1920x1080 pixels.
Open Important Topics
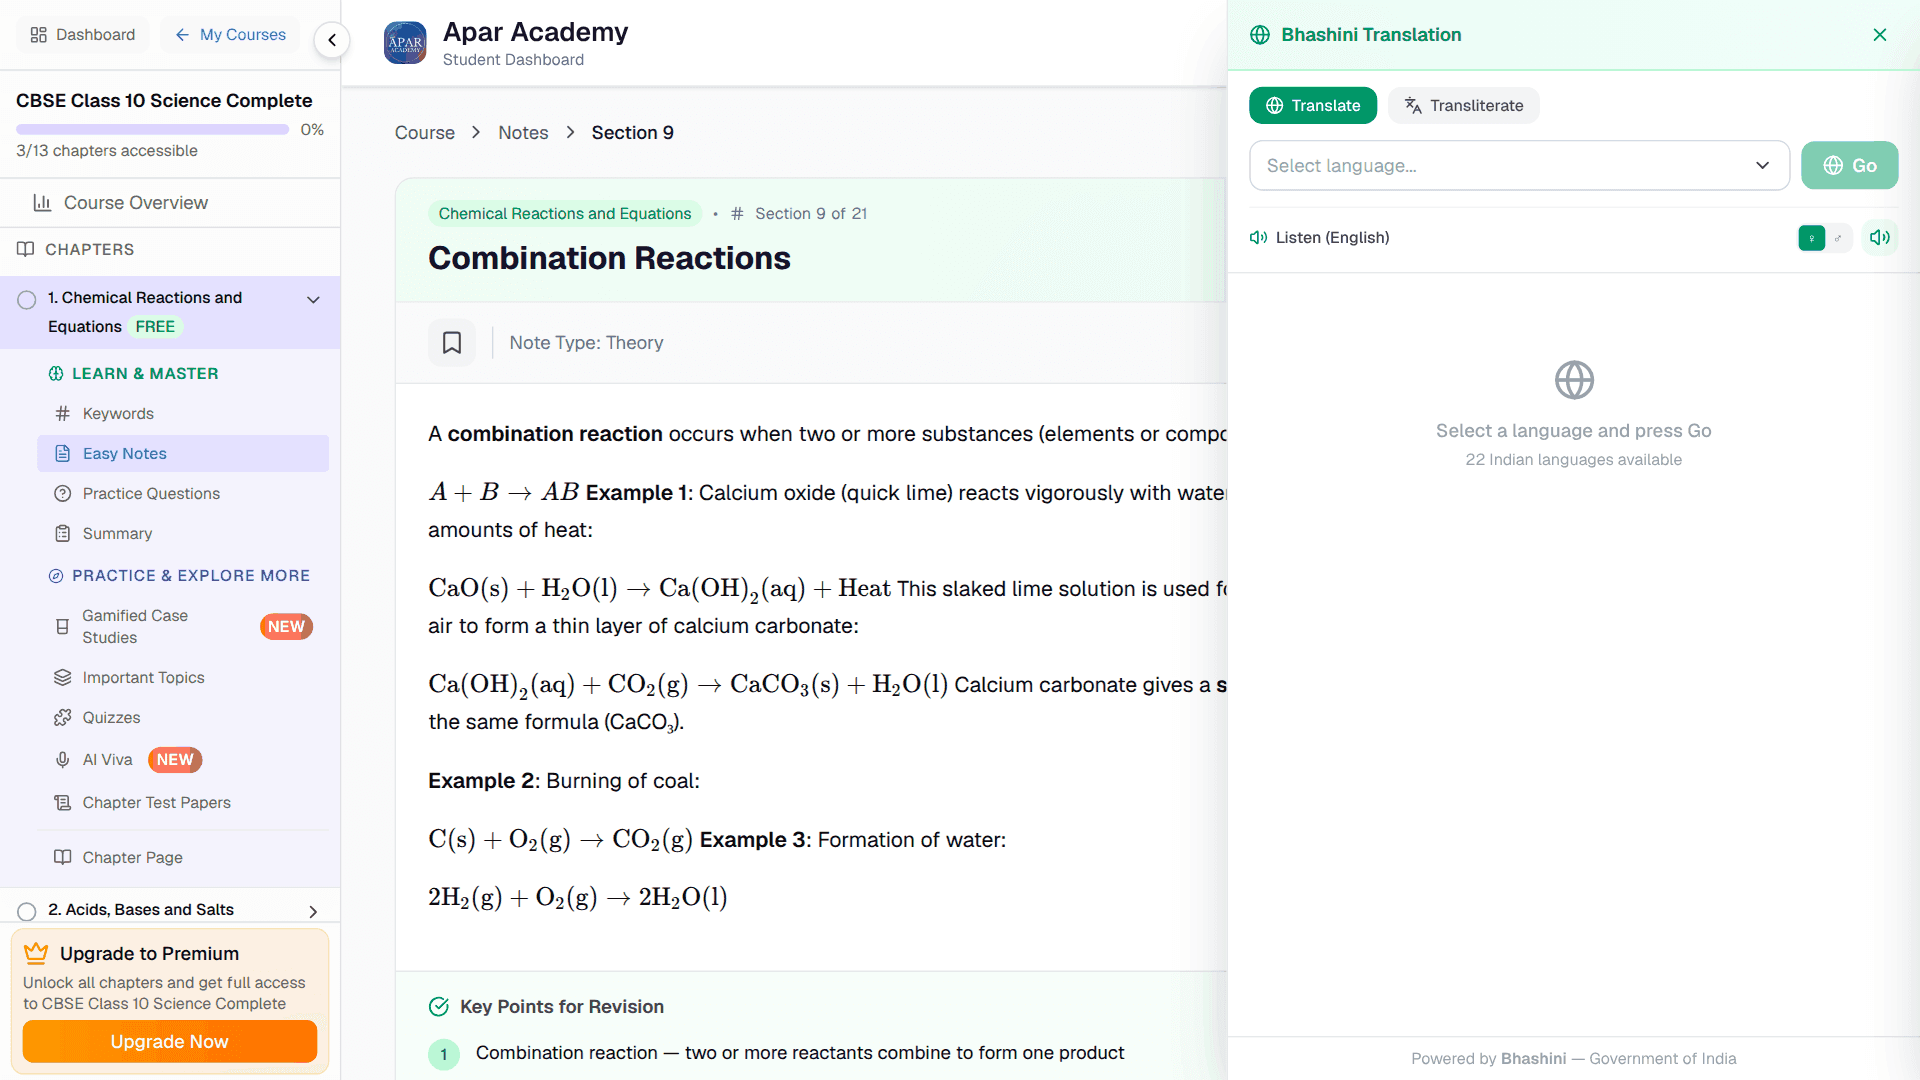(x=183, y=678)
